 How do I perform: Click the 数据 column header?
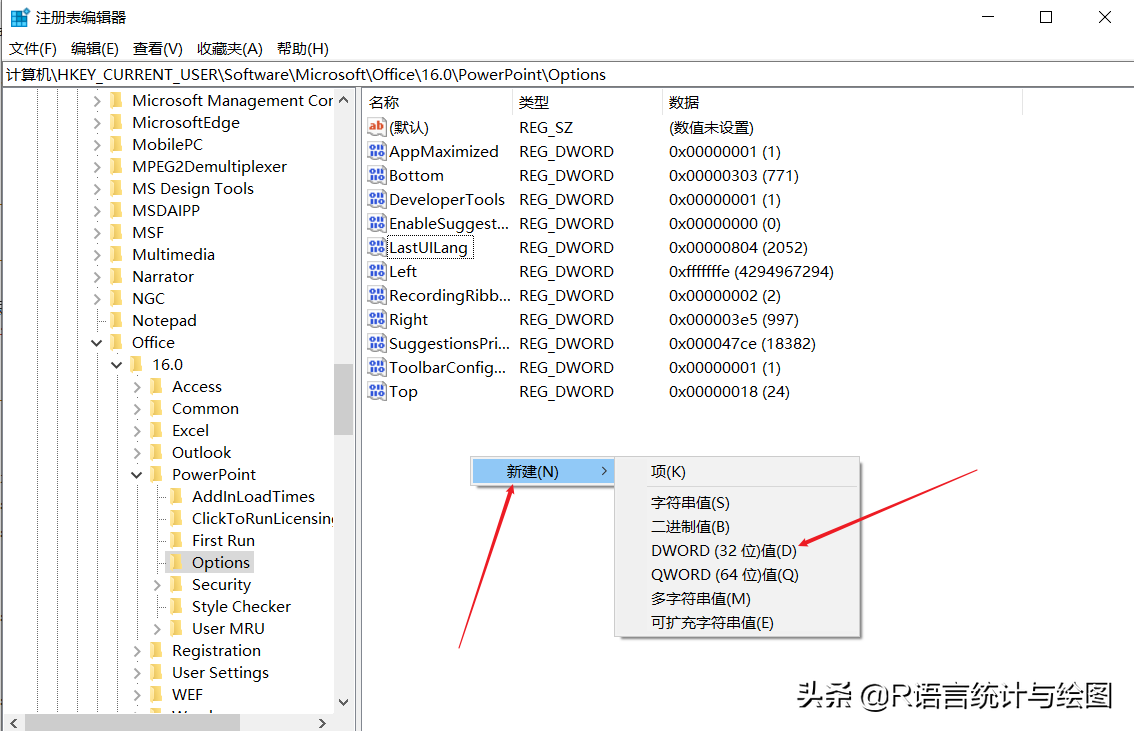click(843, 103)
